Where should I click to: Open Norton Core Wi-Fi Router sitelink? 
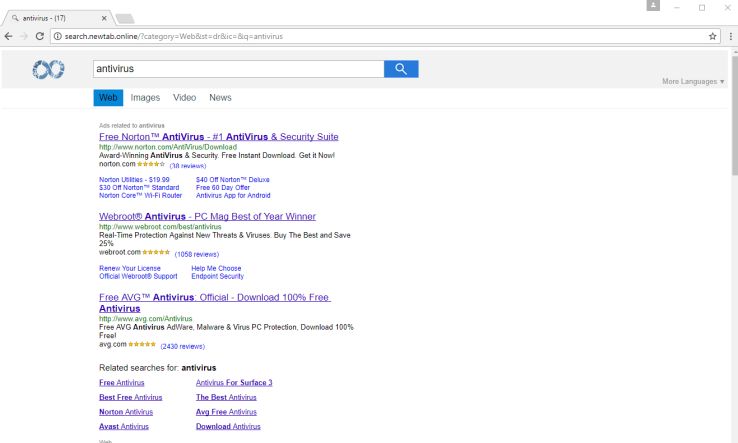click(140, 195)
